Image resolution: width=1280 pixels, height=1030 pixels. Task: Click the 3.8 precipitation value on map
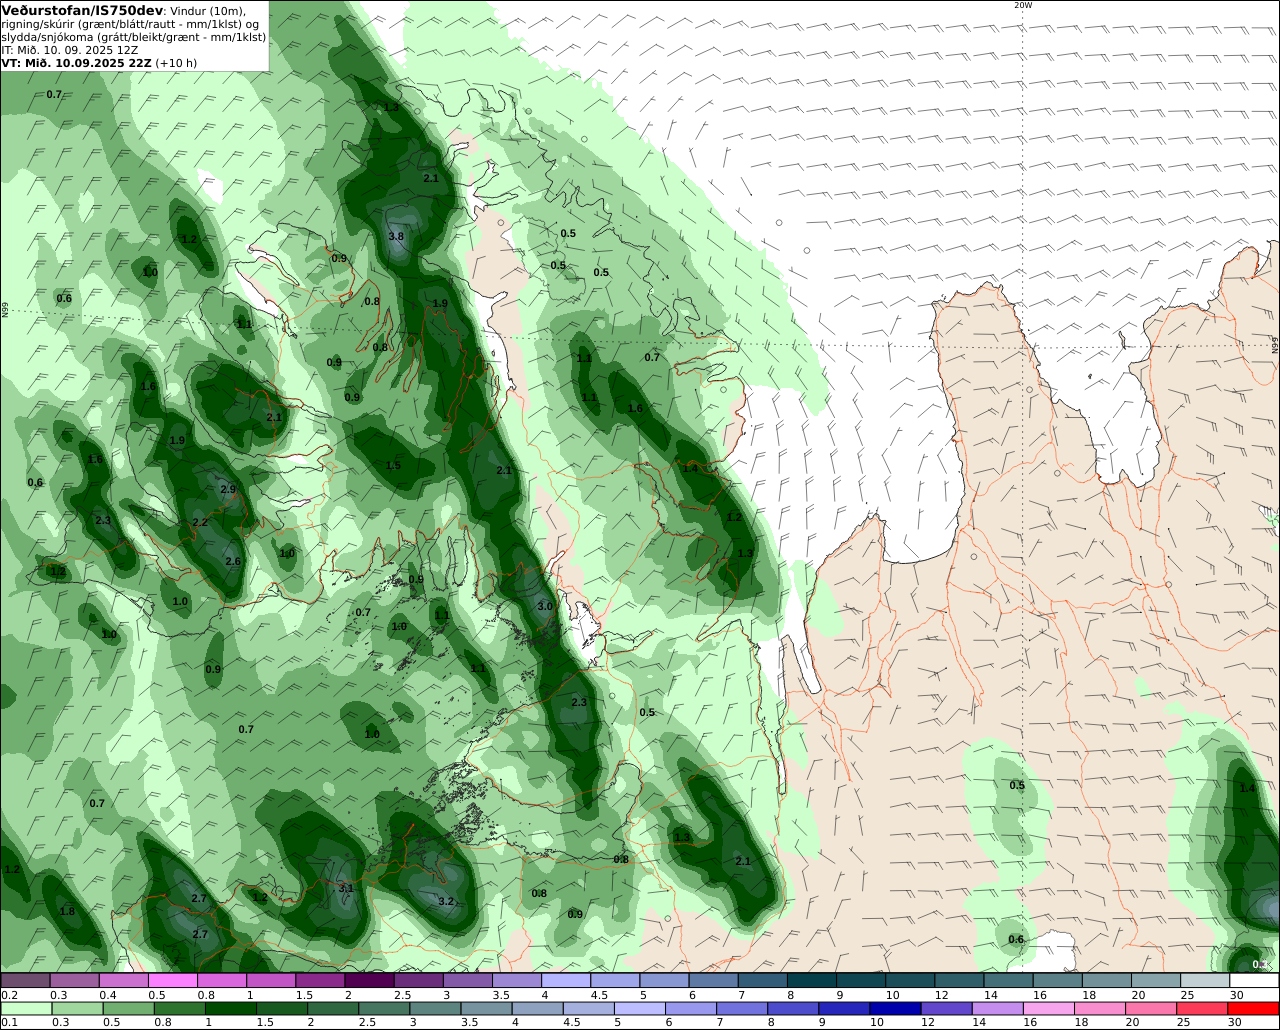click(396, 237)
